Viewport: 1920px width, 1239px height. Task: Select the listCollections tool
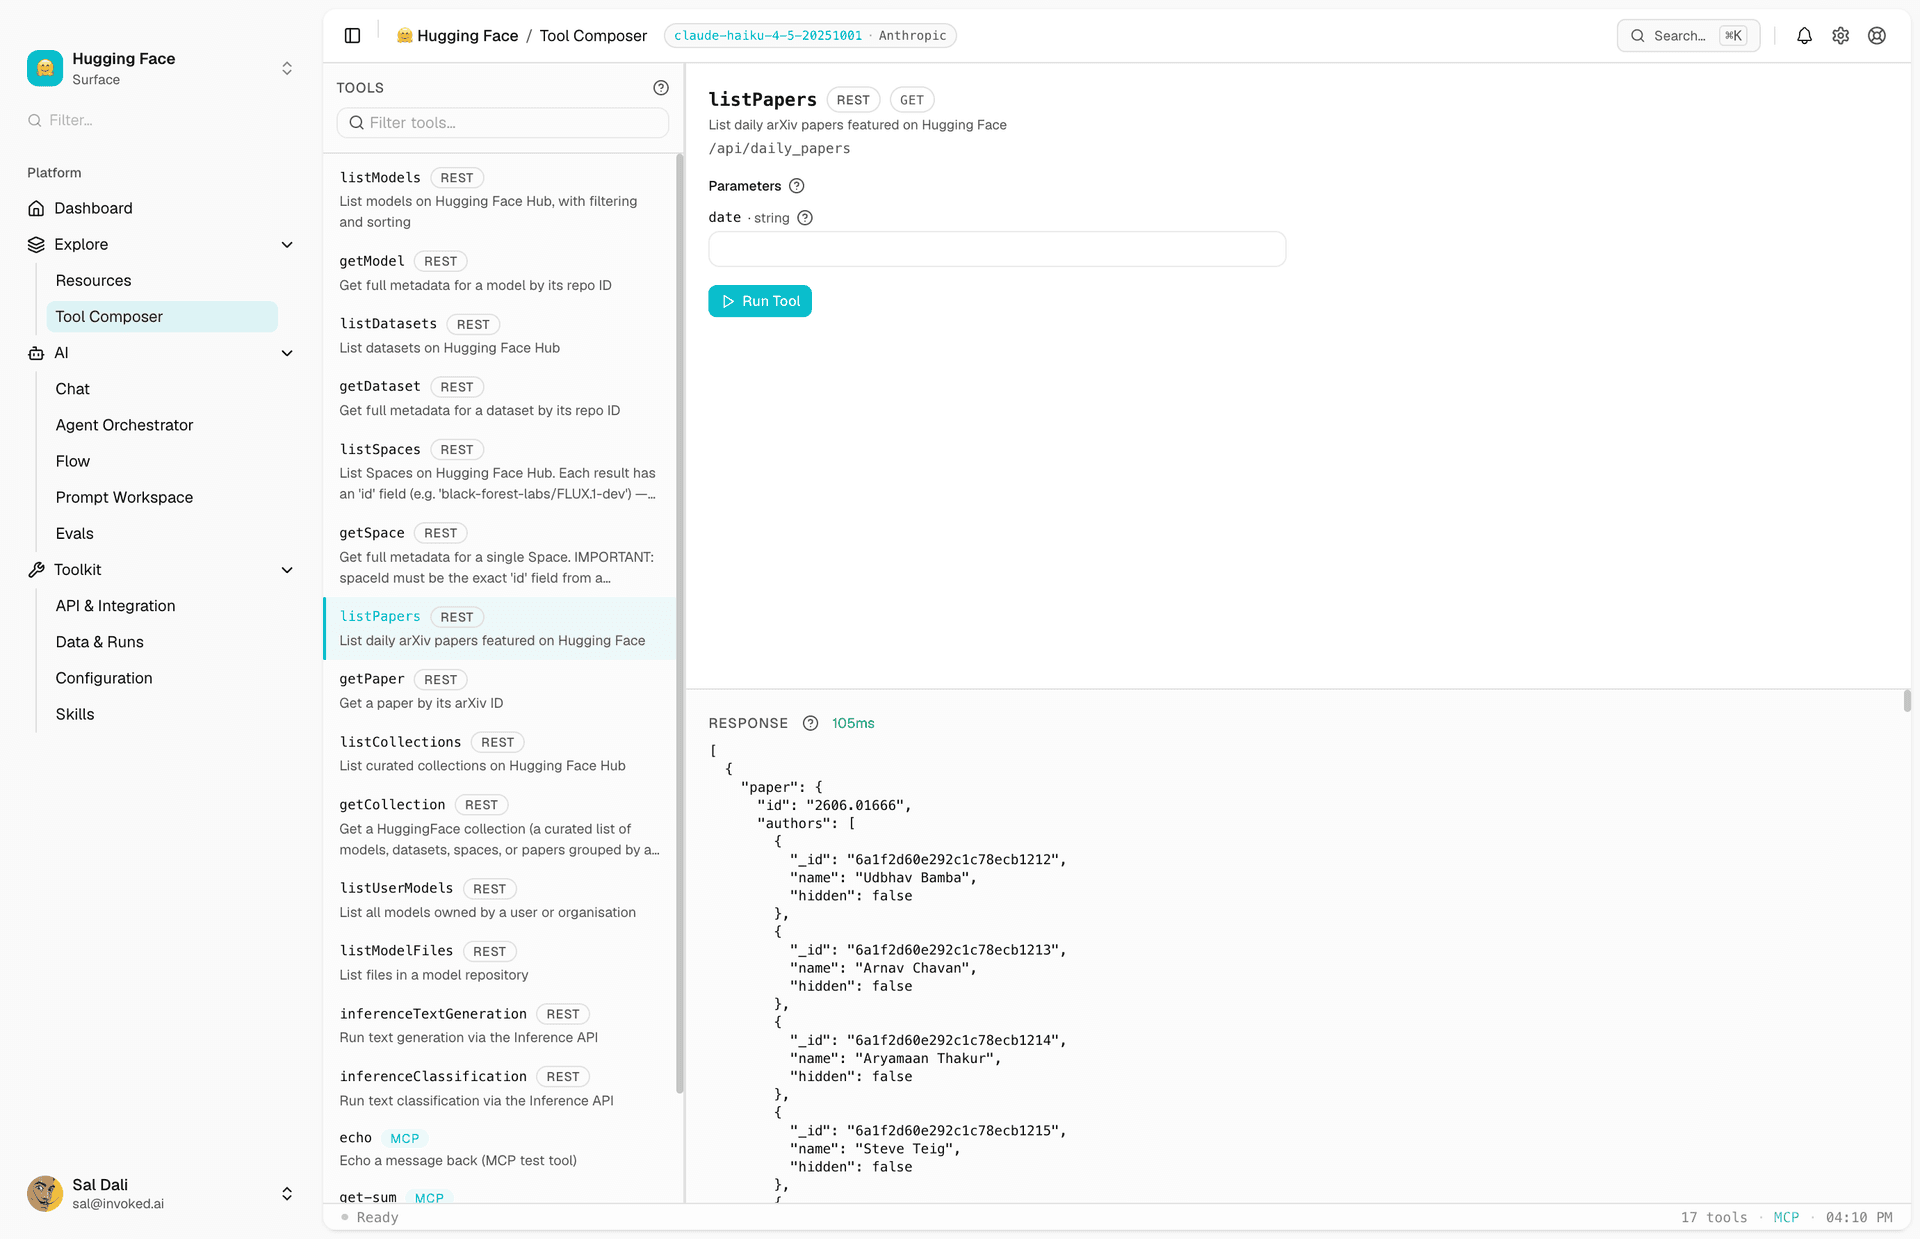coord(500,754)
